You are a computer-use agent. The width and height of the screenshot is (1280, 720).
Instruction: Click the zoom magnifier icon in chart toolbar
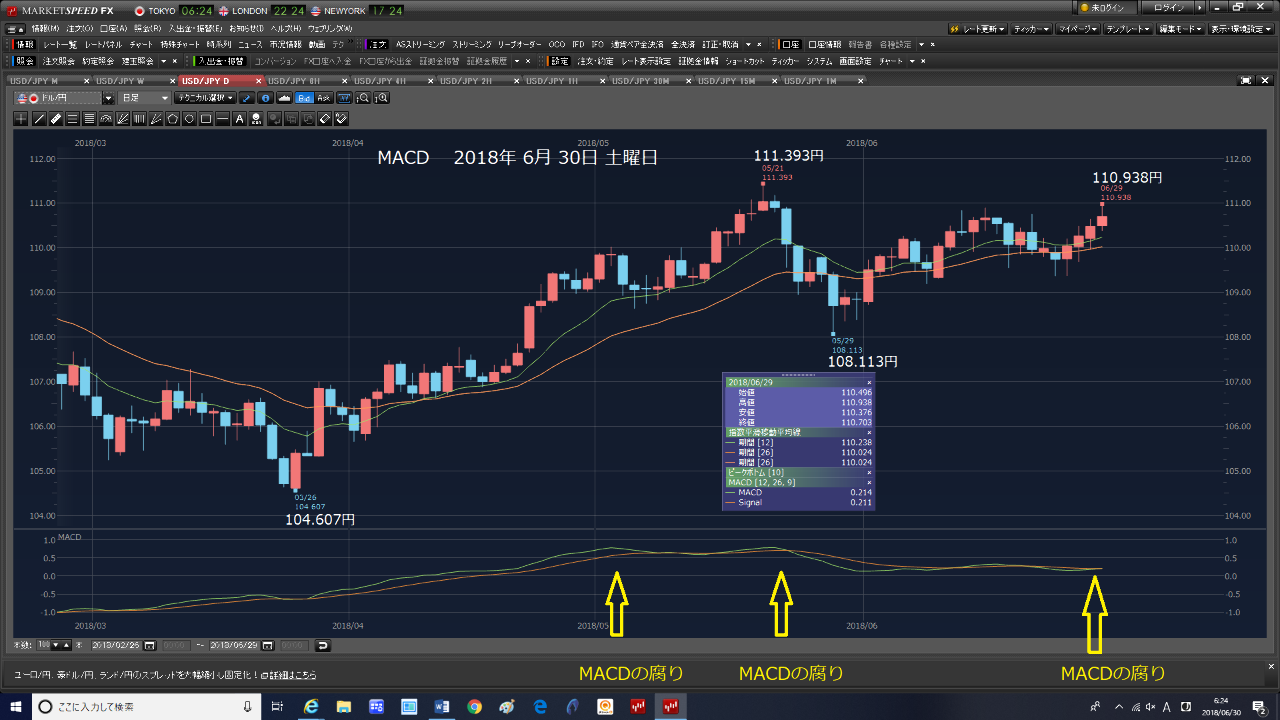click(x=363, y=98)
